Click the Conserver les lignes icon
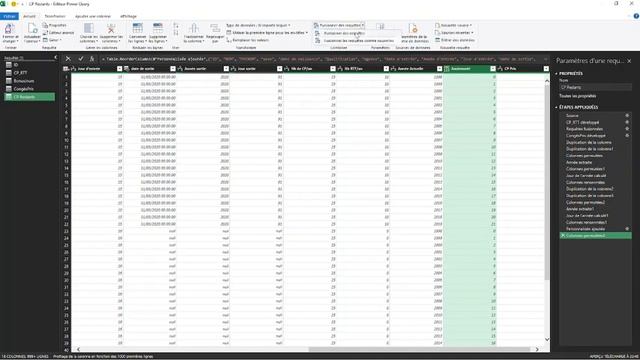This screenshot has width=640, height=360. tap(138, 28)
